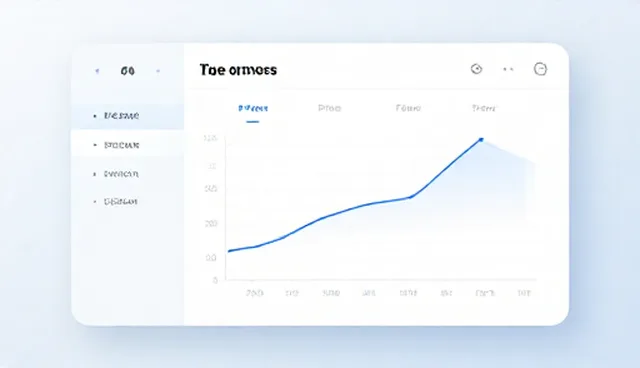Open the two-dot more options icon
This screenshot has height=368, width=640.
[x=508, y=69]
